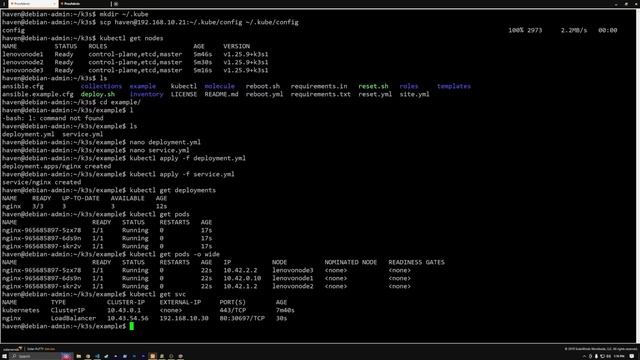Screen dimensions: 640x360
Task: Click the 'mkdir ~/.kube' command
Action: pos(124,14)
